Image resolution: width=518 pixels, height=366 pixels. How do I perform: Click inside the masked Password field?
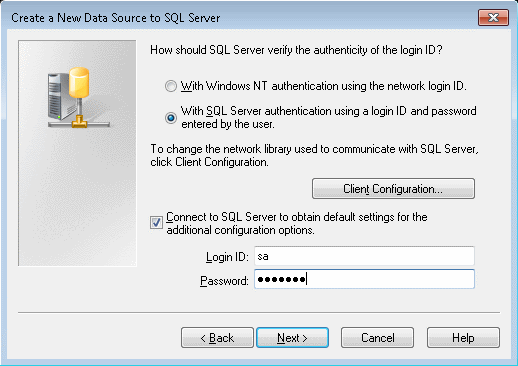[364, 279]
